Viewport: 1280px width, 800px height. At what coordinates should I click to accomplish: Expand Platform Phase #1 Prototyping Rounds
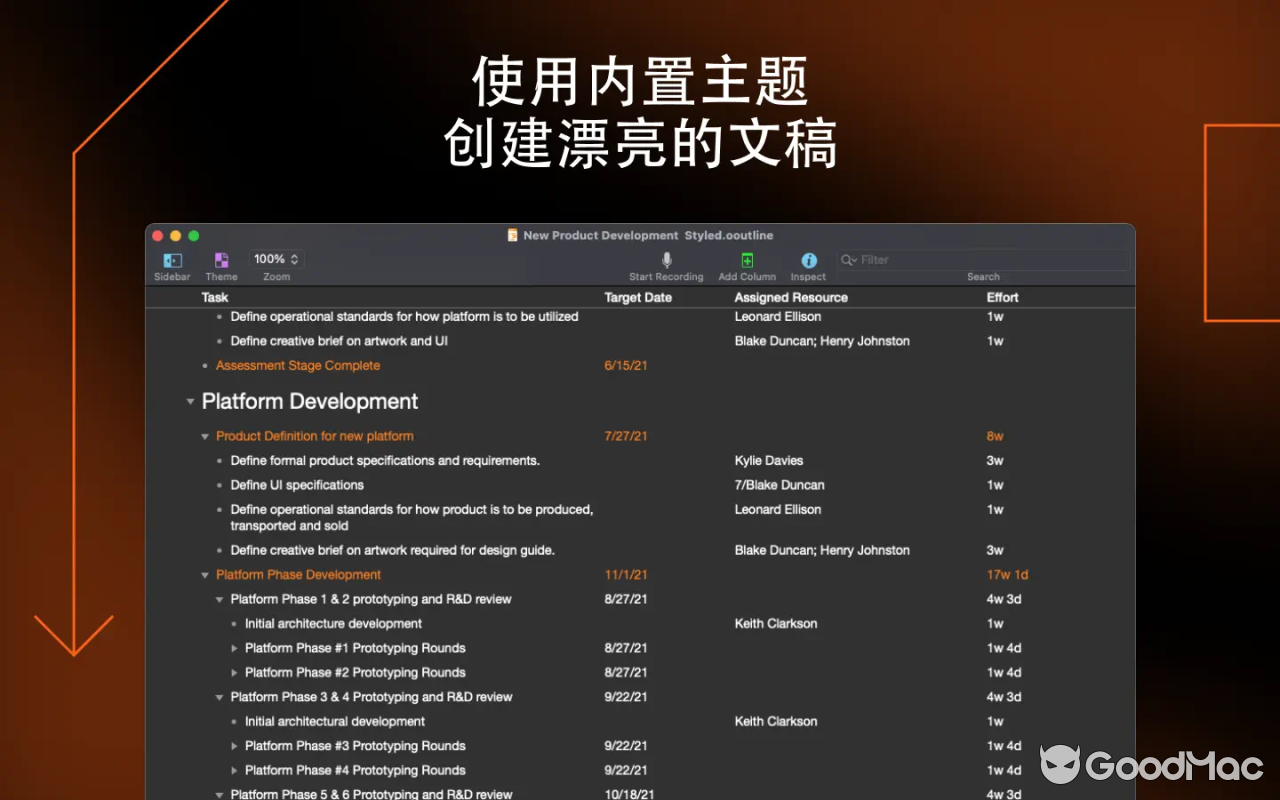point(233,648)
